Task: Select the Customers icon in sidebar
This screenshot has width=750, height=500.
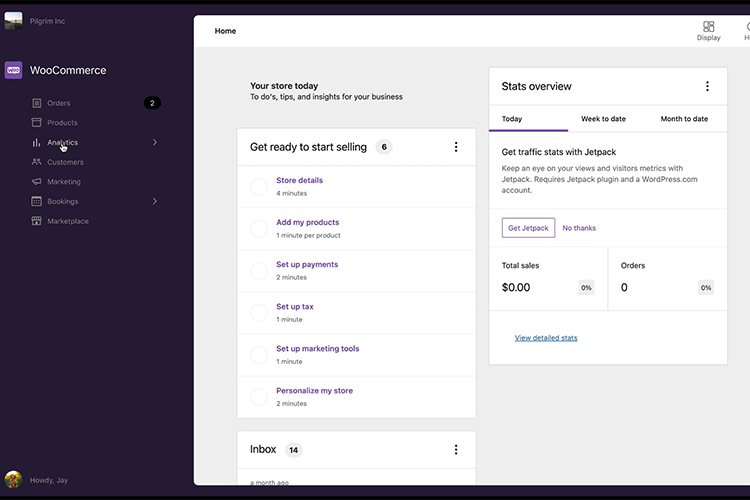Action: (37, 162)
